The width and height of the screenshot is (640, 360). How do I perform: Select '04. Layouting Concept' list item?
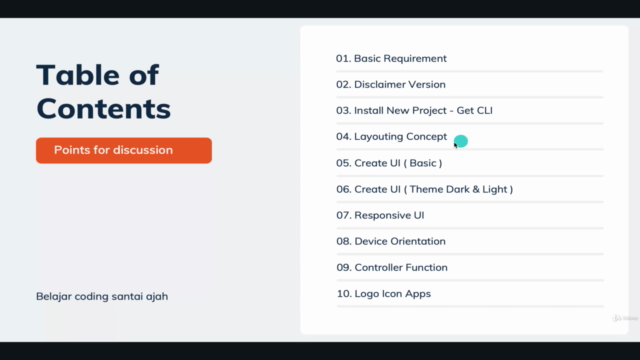point(391,137)
